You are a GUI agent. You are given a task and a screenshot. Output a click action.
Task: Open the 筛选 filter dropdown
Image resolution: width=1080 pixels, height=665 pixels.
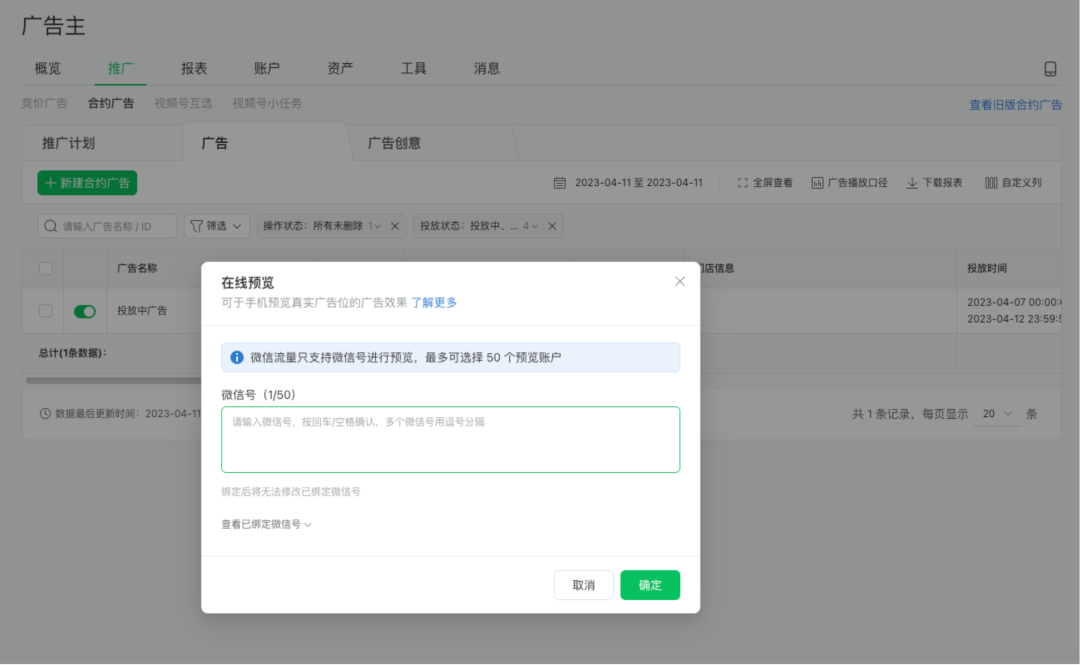point(216,226)
